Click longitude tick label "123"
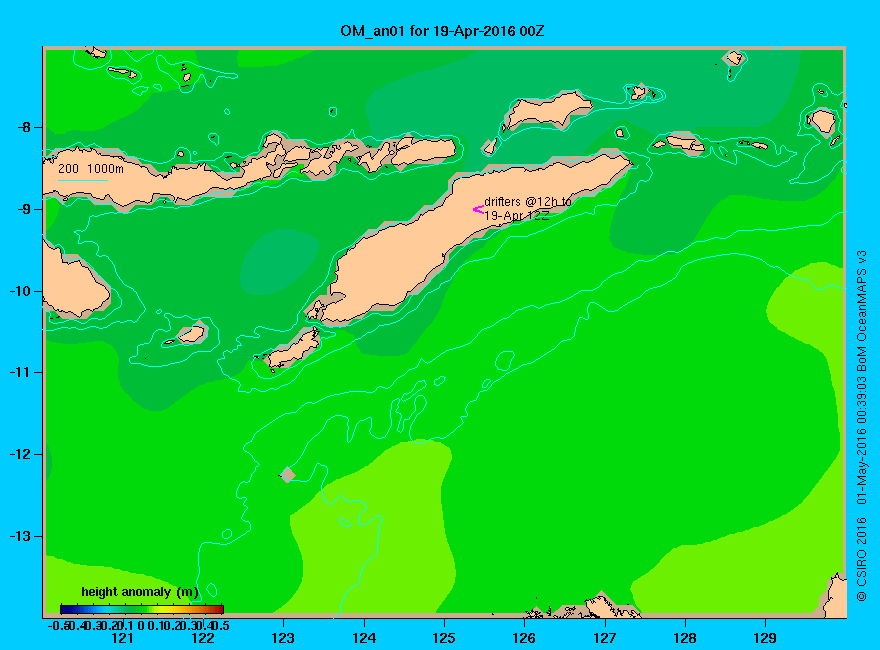The height and width of the screenshot is (650, 880). [283, 638]
